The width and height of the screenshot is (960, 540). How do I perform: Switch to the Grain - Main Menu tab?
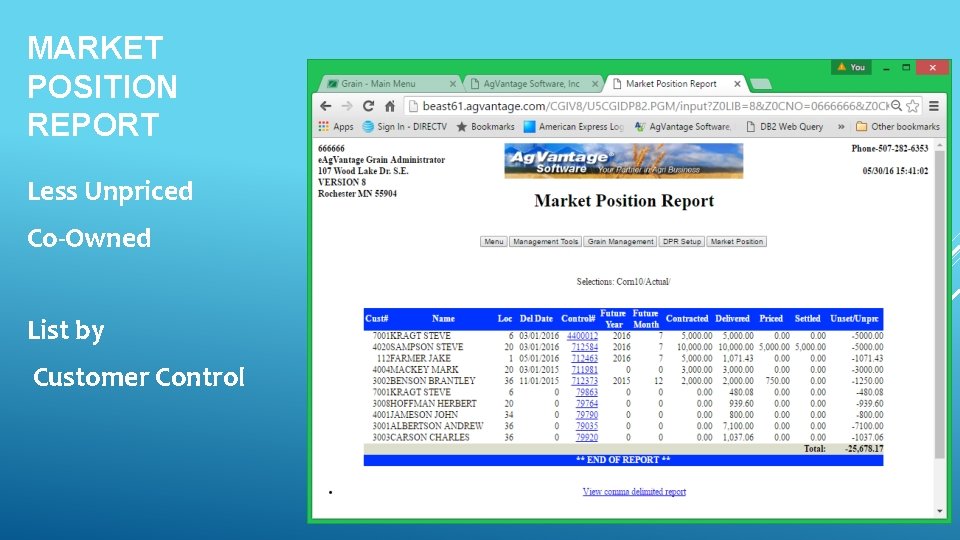pos(386,84)
